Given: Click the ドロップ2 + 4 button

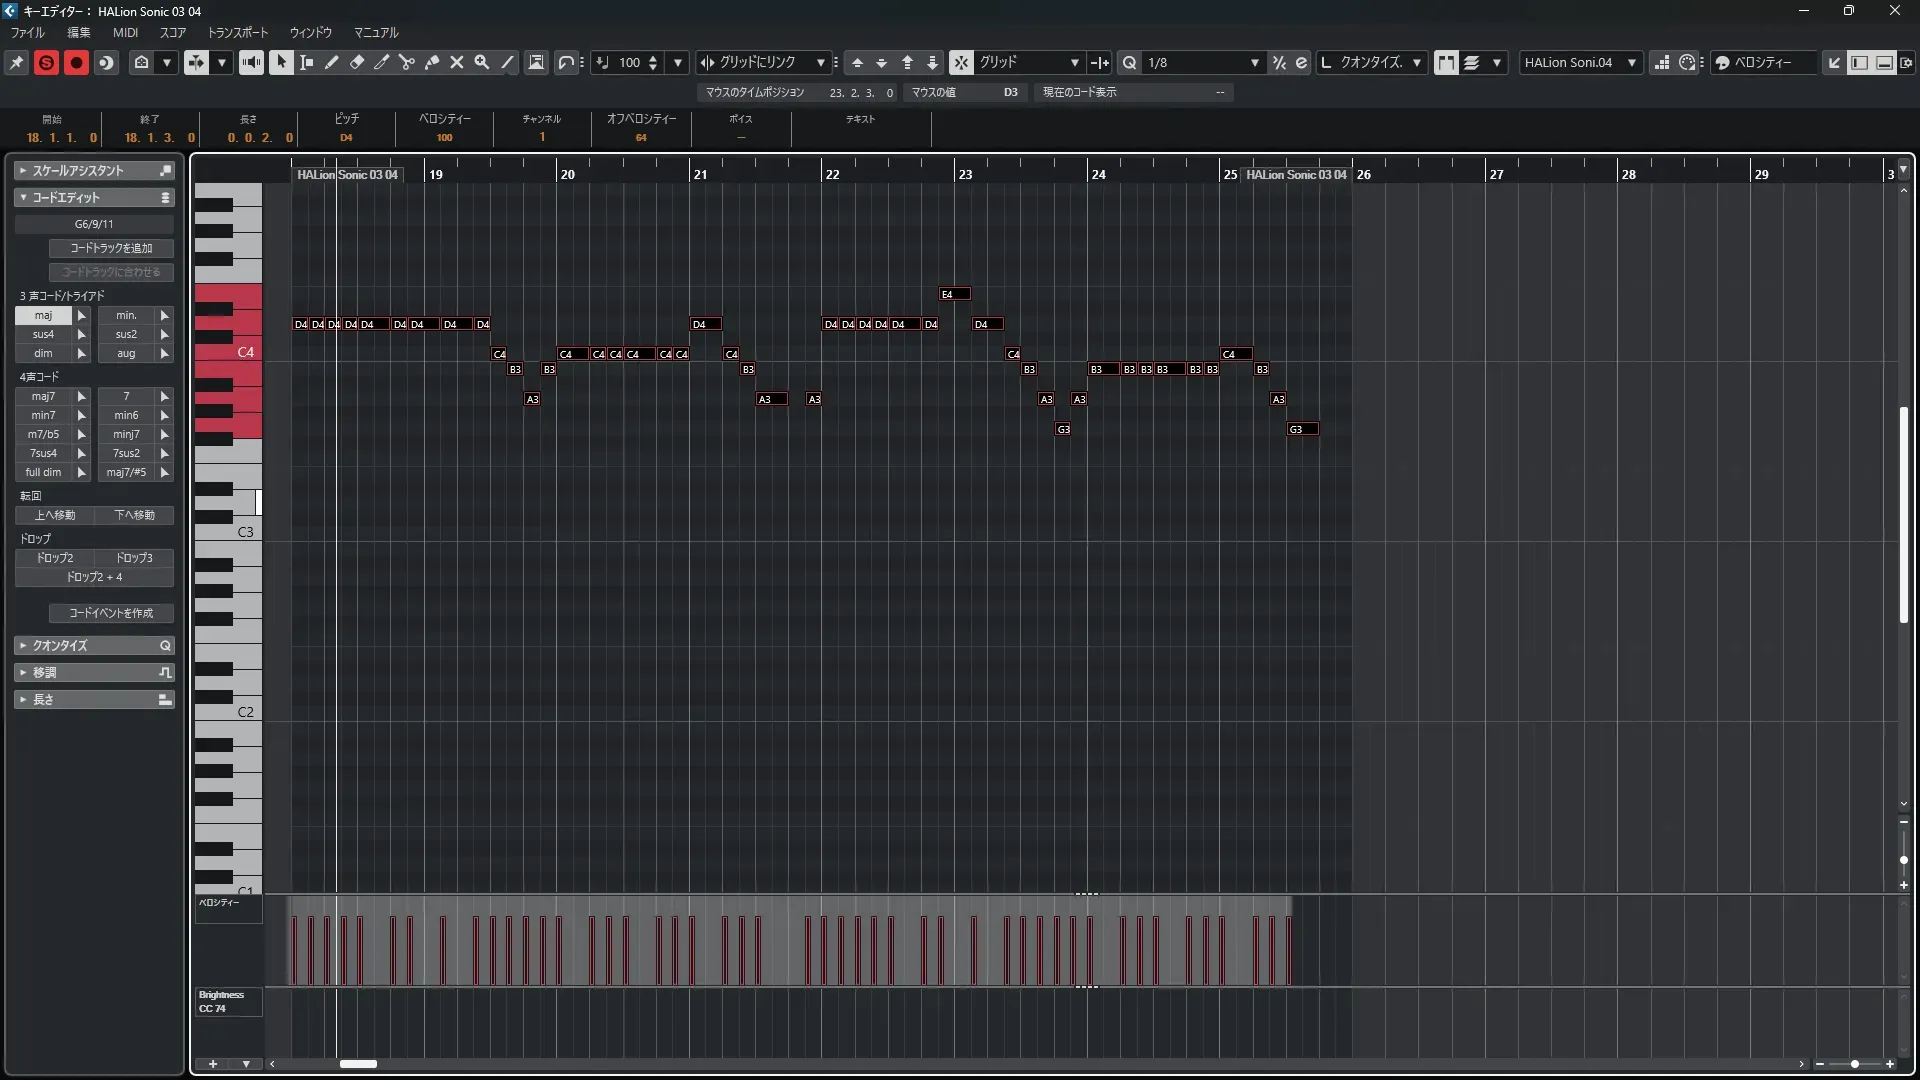Looking at the screenshot, I should point(94,577).
